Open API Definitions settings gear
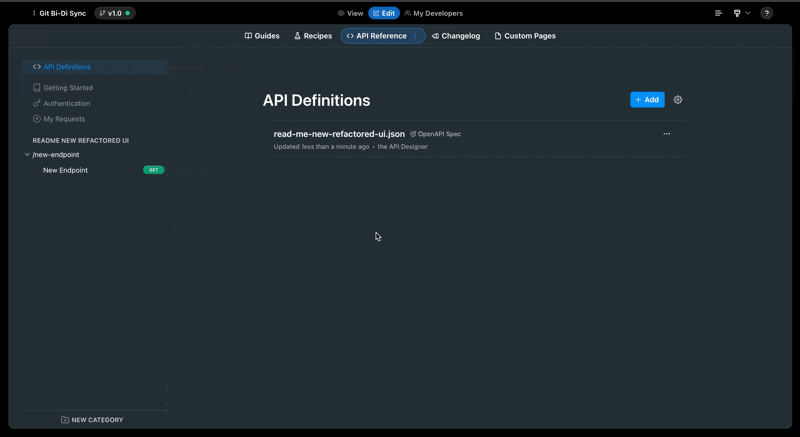Screen dimensions: 800x437 [678, 100]
